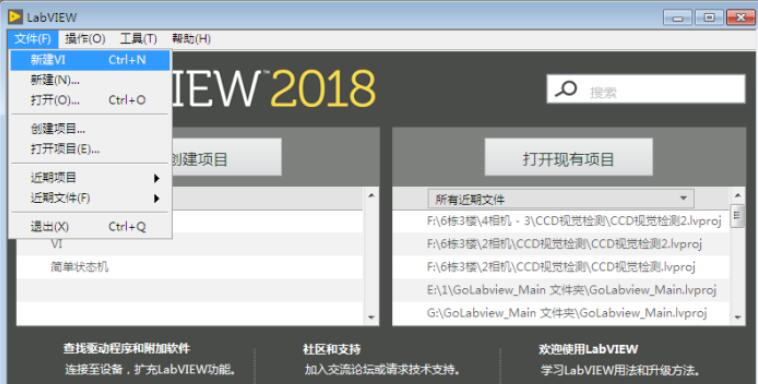Screen dimensions: 758x384
Task: Select 打开项目(E)... menu entry
Action: pos(90,149)
